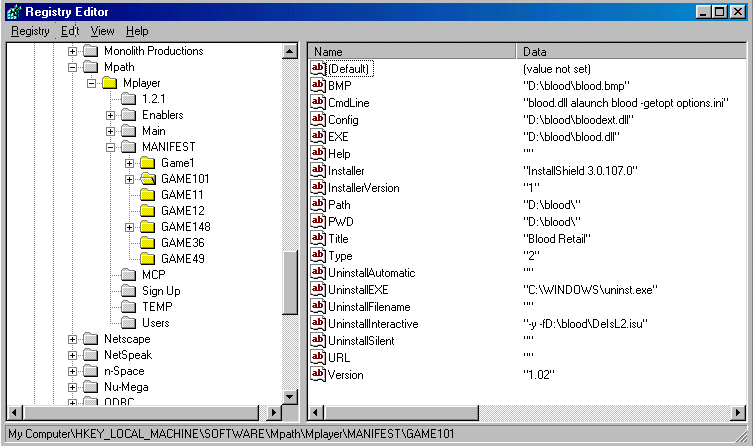
Task: Expand the Enablers key
Action: pos(110,115)
